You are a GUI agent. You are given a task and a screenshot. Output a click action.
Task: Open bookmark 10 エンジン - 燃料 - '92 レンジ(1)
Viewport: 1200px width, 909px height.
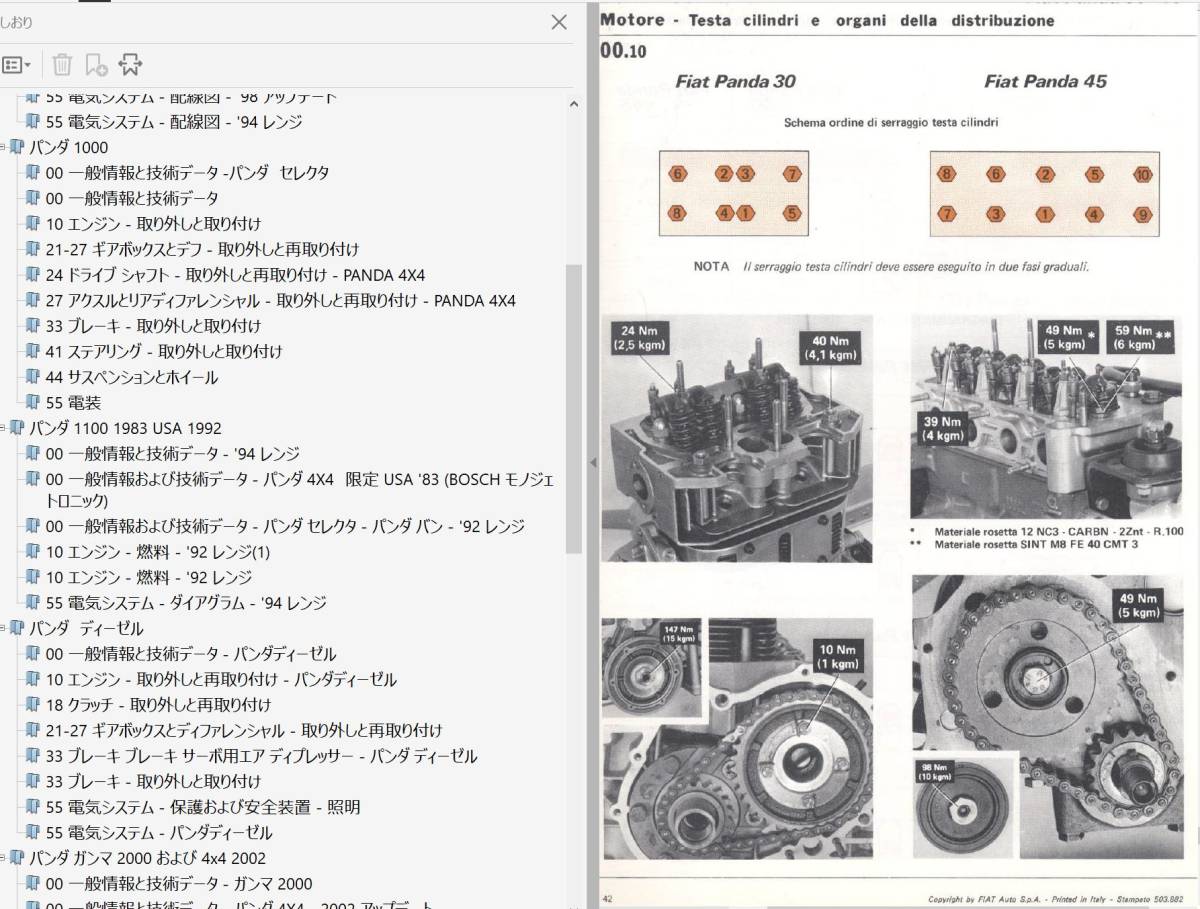(x=158, y=552)
